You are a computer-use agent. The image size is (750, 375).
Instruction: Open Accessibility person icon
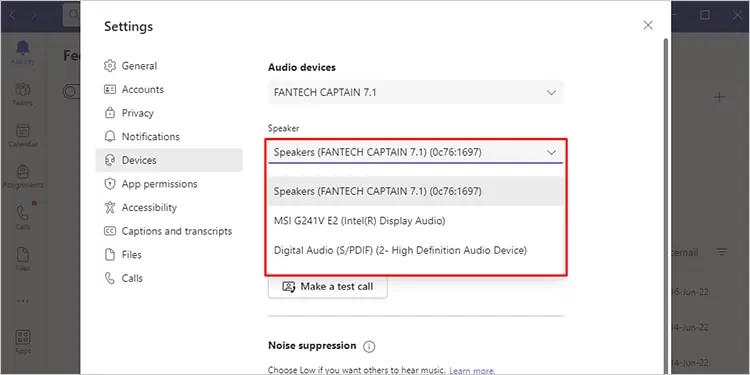click(110, 207)
